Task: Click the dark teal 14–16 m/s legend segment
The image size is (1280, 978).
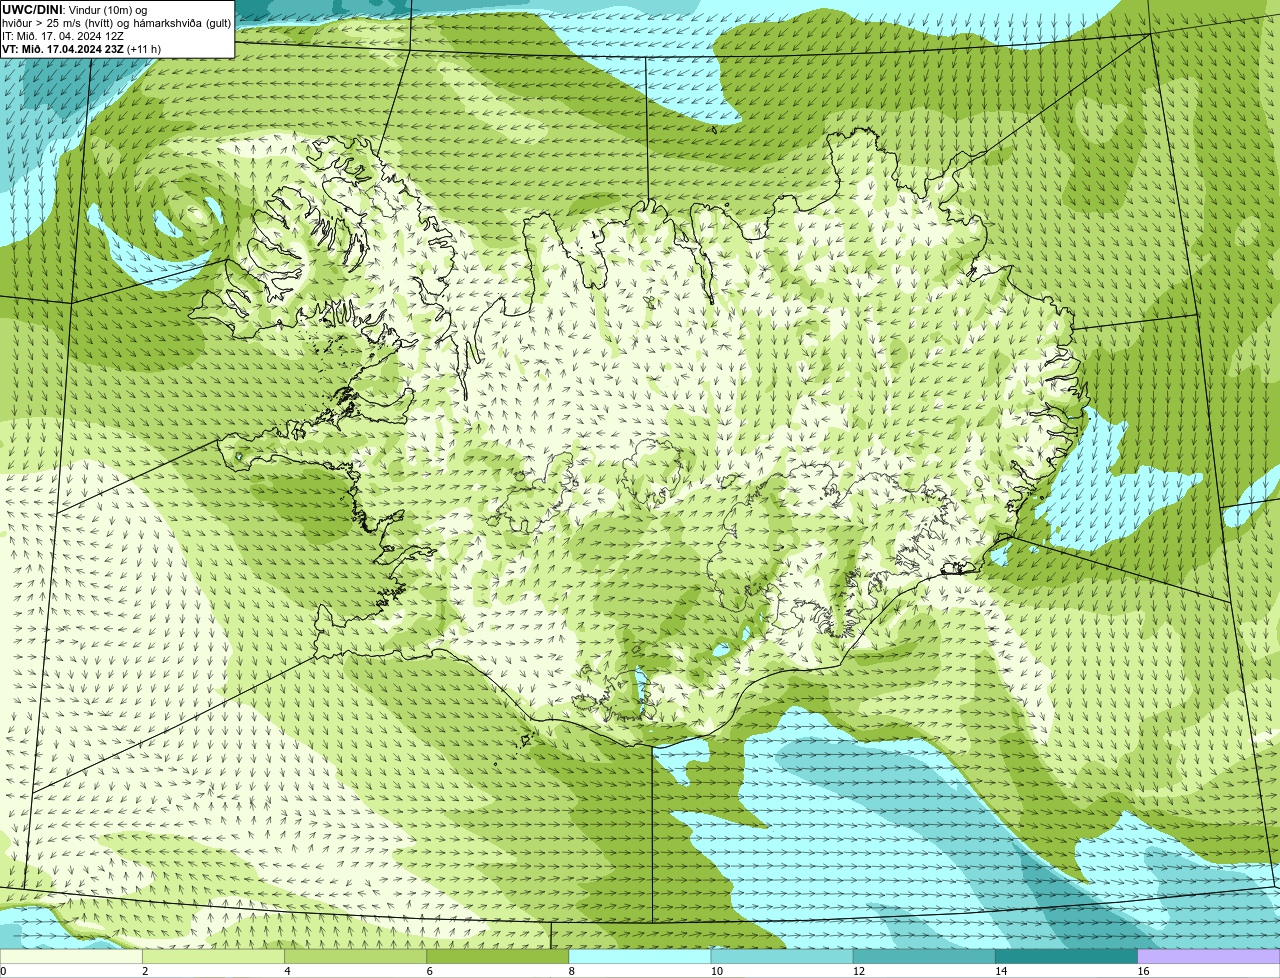Action: click(x=1066, y=956)
